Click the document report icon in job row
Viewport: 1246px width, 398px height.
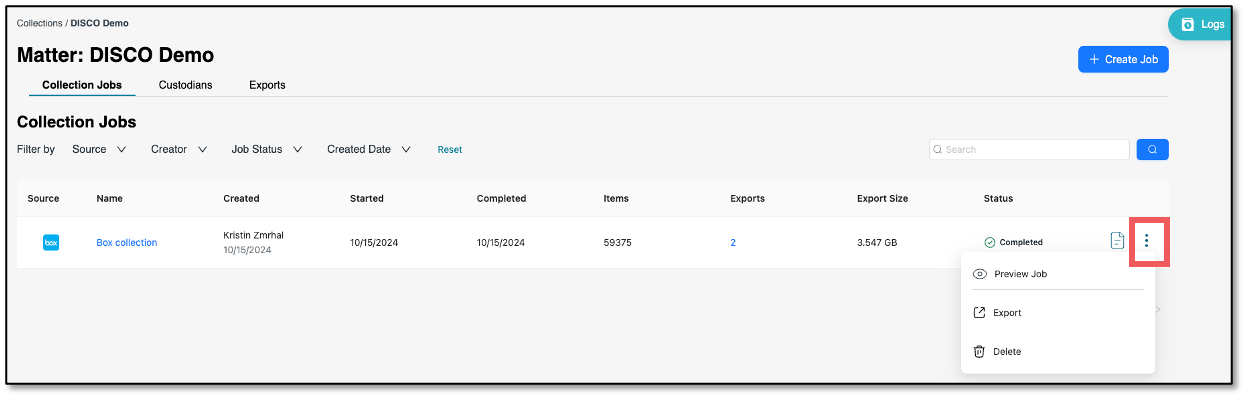(x=1117, y=241)
